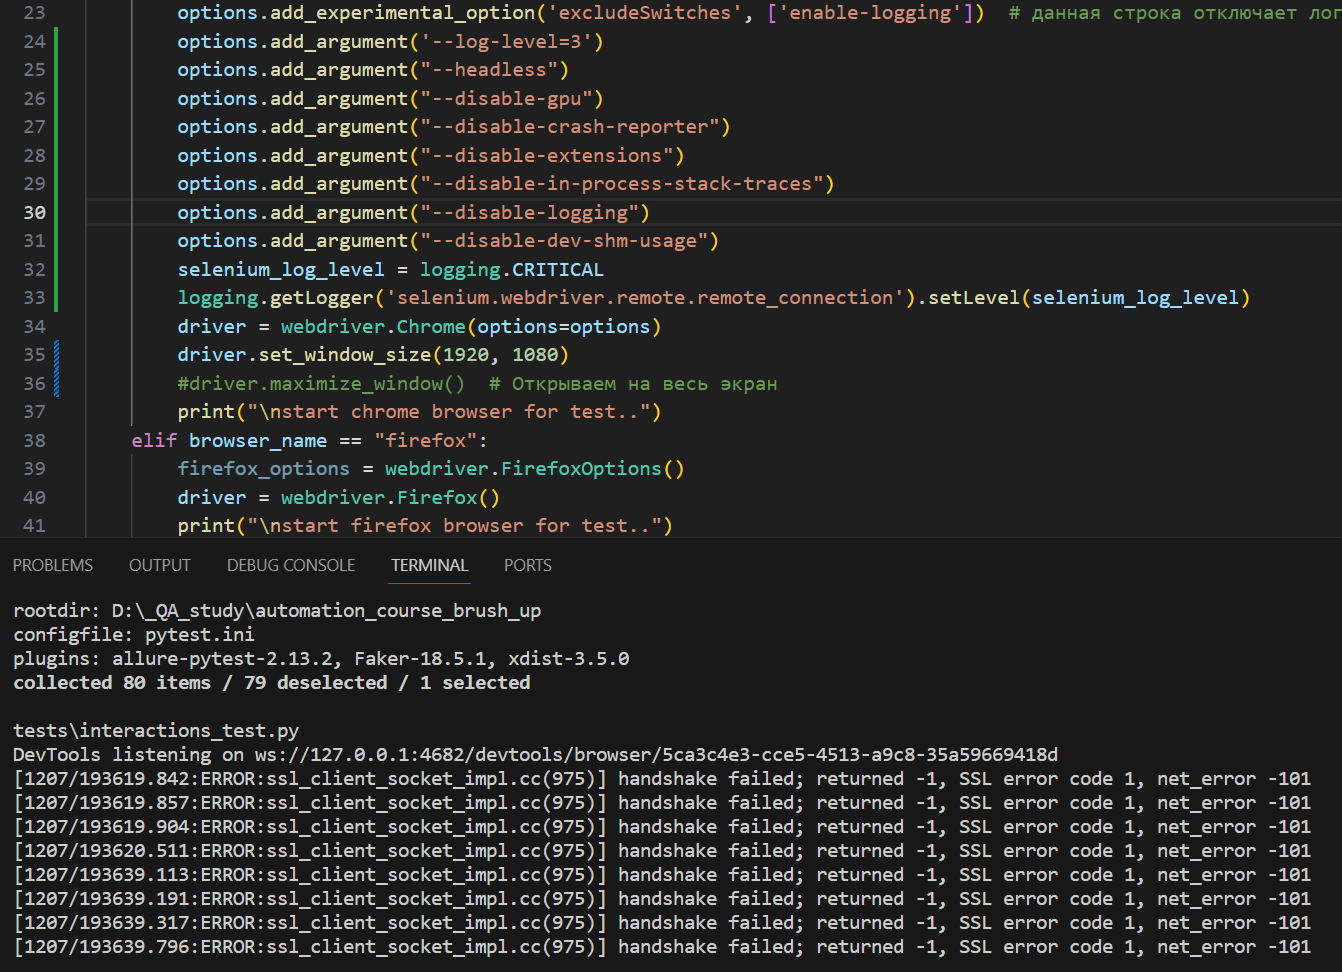Image resolution: width=1342 pixels, height=972 pixels.
Task: Click 'collected 80 items' terminal line
Action: click(x=272, y=683)
